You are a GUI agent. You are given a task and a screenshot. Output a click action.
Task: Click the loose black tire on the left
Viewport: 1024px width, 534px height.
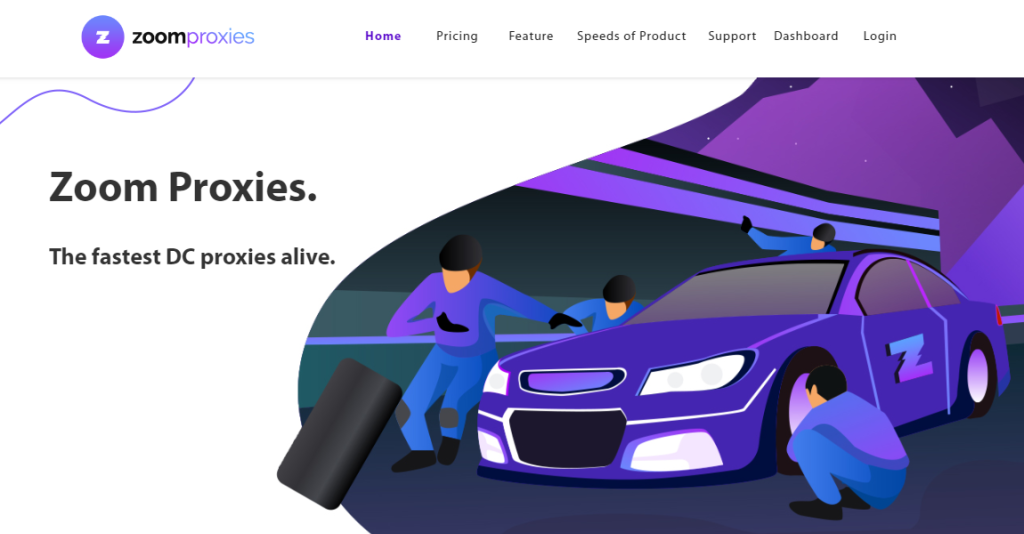pos(339,433)
